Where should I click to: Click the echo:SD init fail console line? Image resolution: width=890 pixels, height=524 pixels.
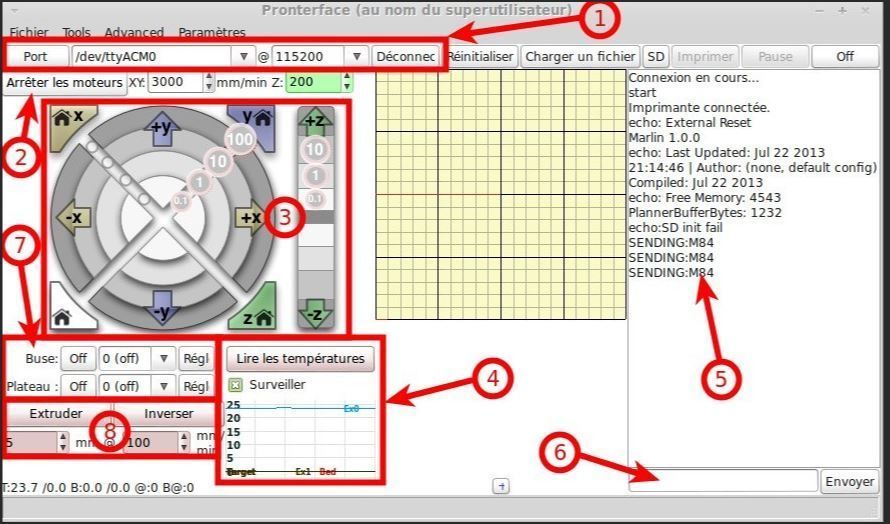tap(675, 228)
